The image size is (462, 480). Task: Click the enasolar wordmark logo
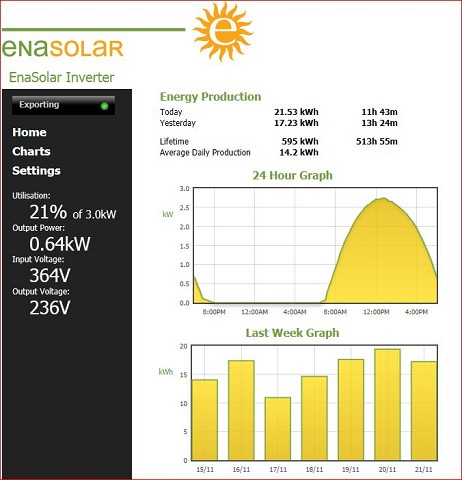tap(63, 48)
